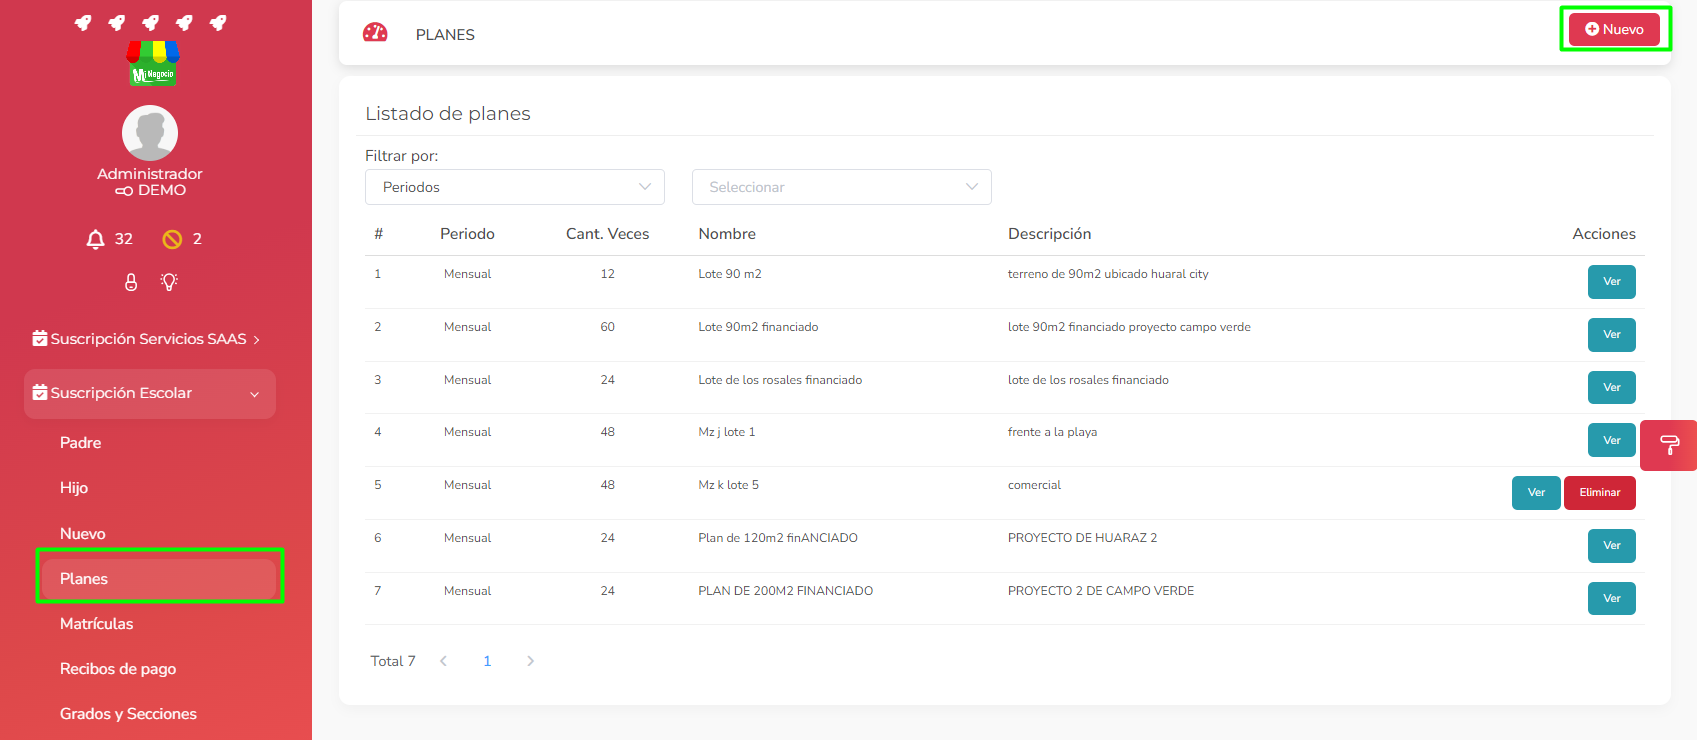
Task: Select Planes in the sidebar
Action: click(159, 579)
